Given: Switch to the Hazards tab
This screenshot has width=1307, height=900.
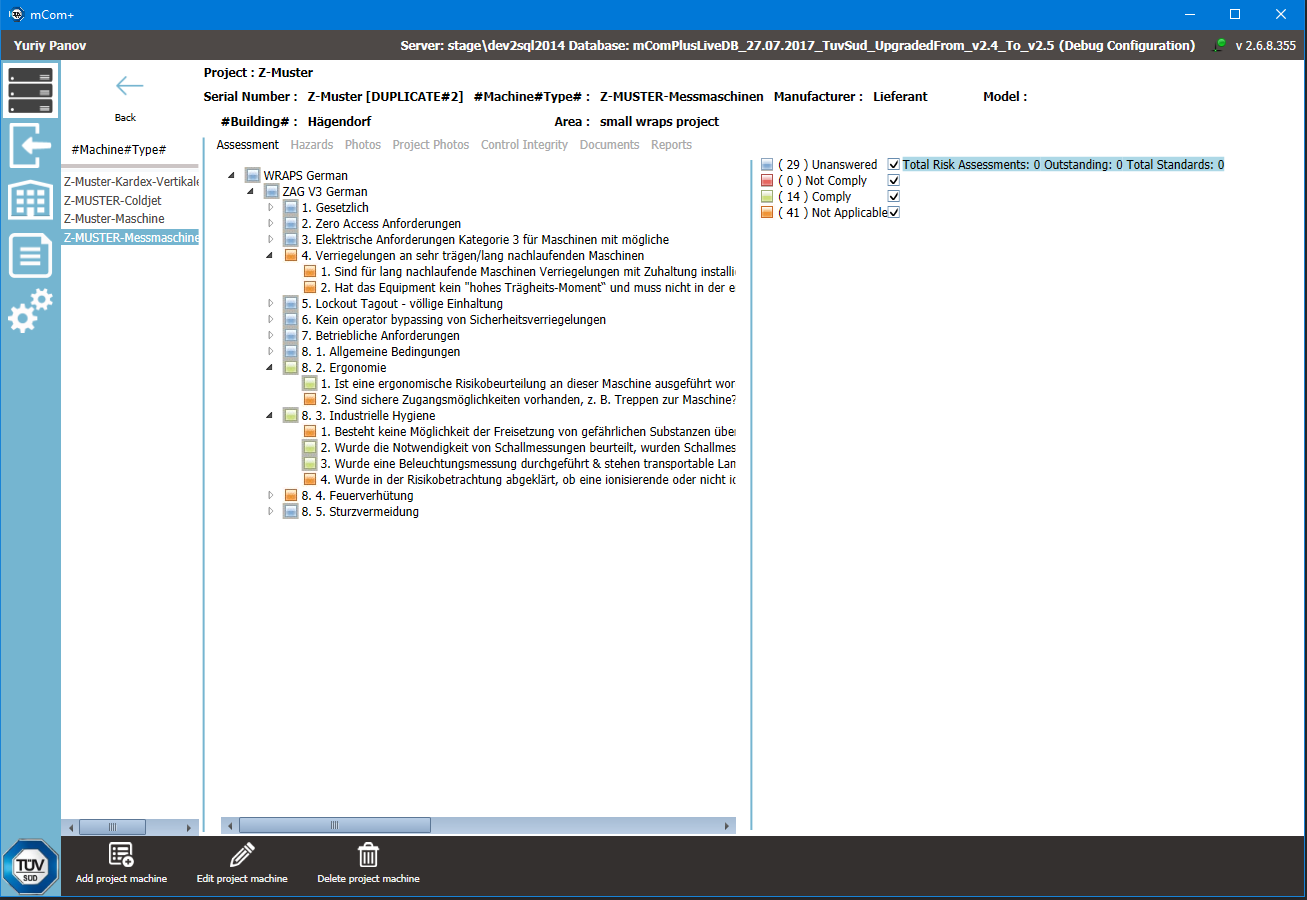Looking at the screenshot, I should click(x=312, y=145).
